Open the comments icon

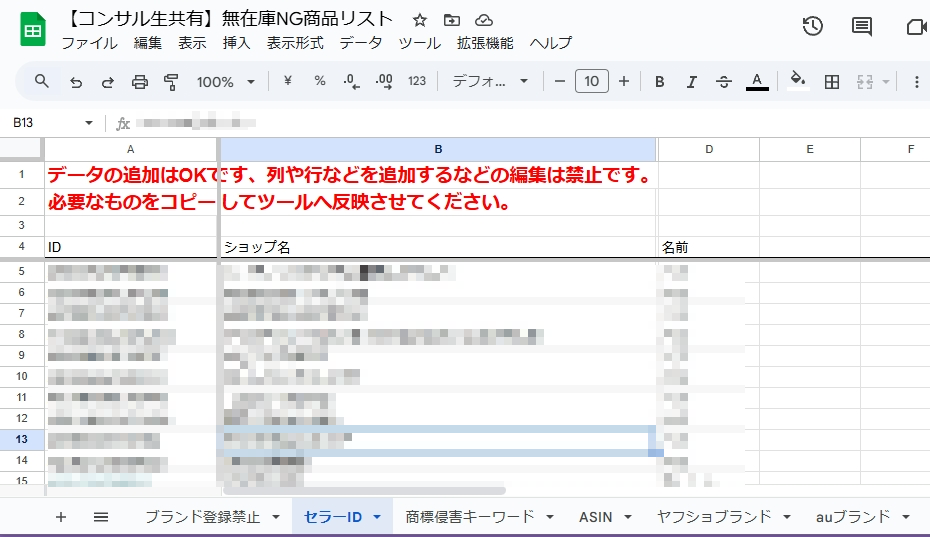[862, 27]
